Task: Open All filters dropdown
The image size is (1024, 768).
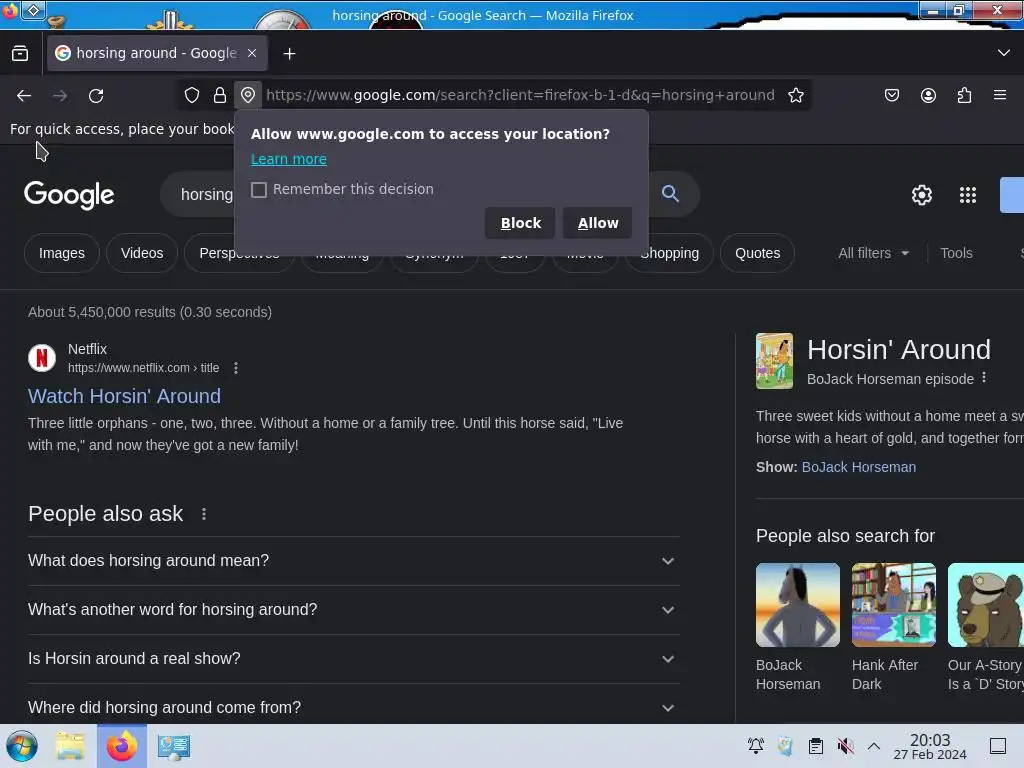Action: pos(873,253)
